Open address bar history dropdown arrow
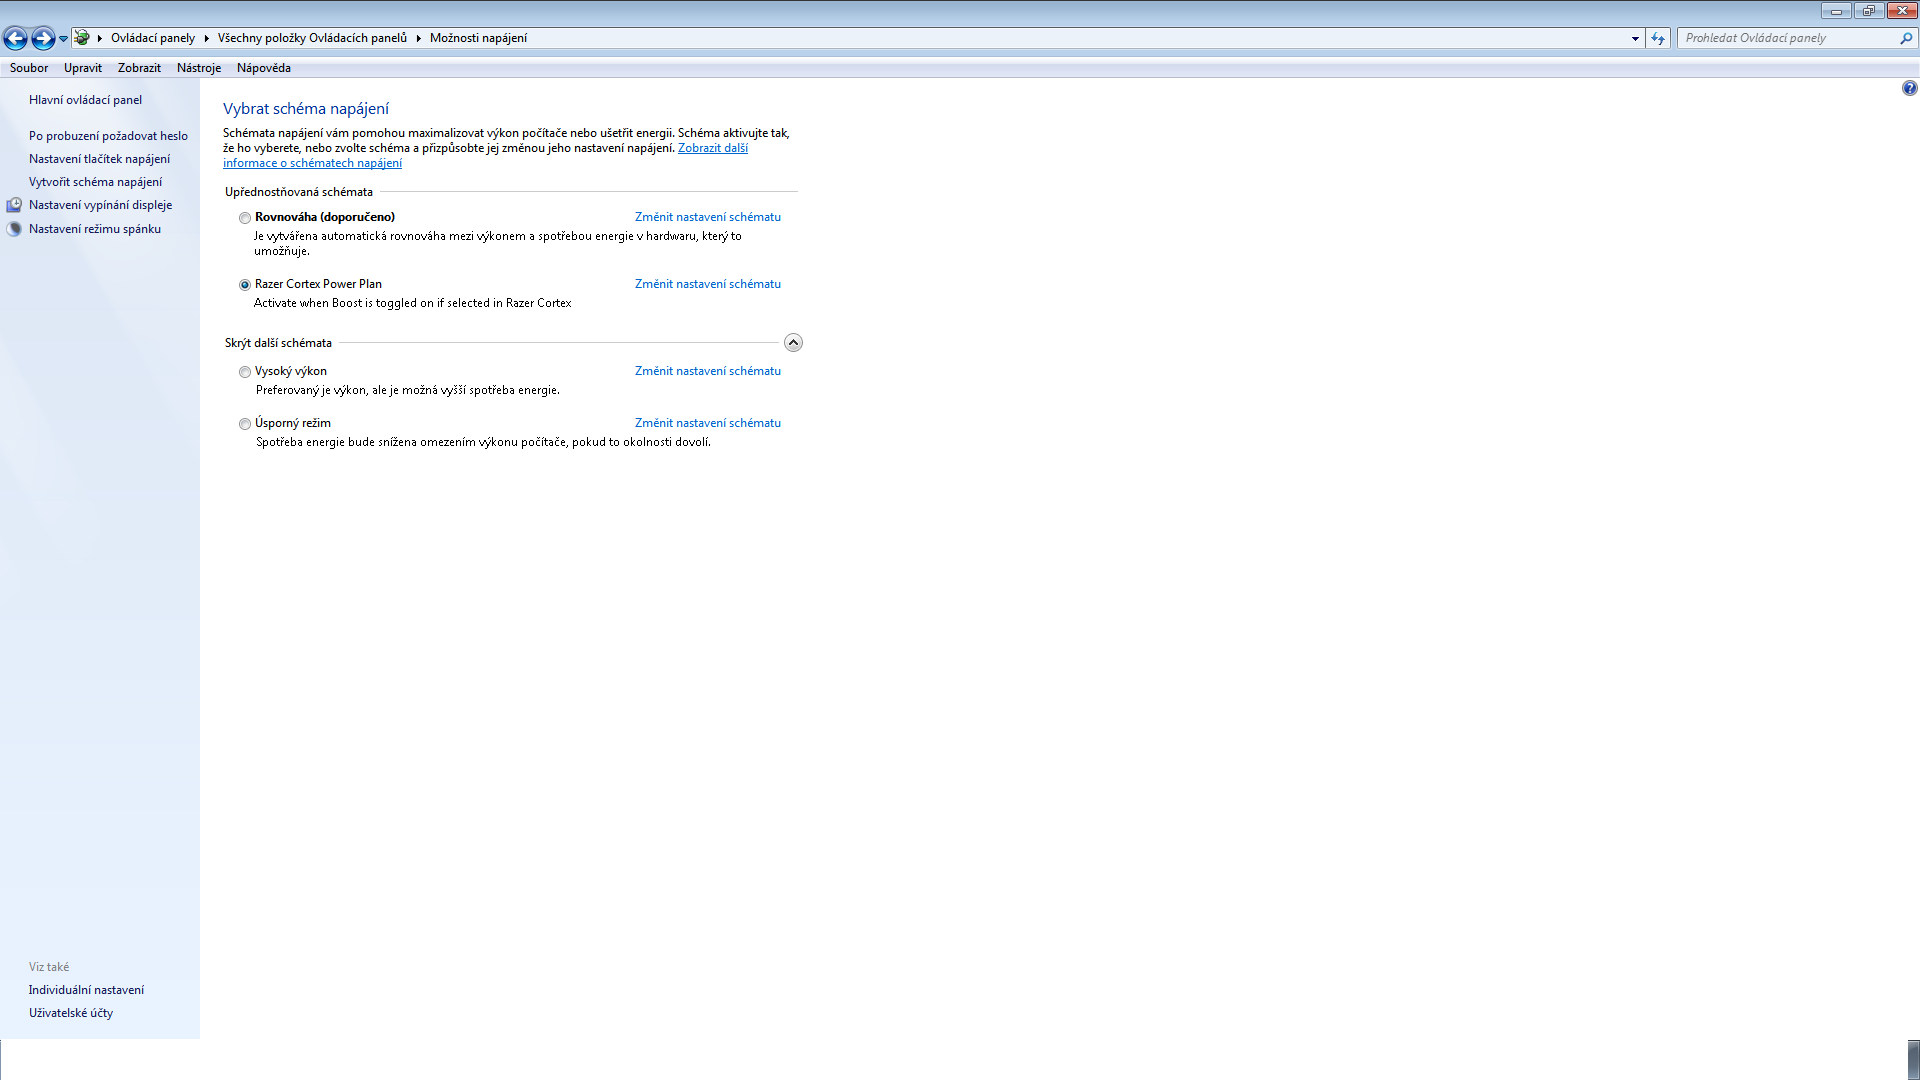The height and width of the screenshot is (1080, 1920). [x=1635, y=38]
